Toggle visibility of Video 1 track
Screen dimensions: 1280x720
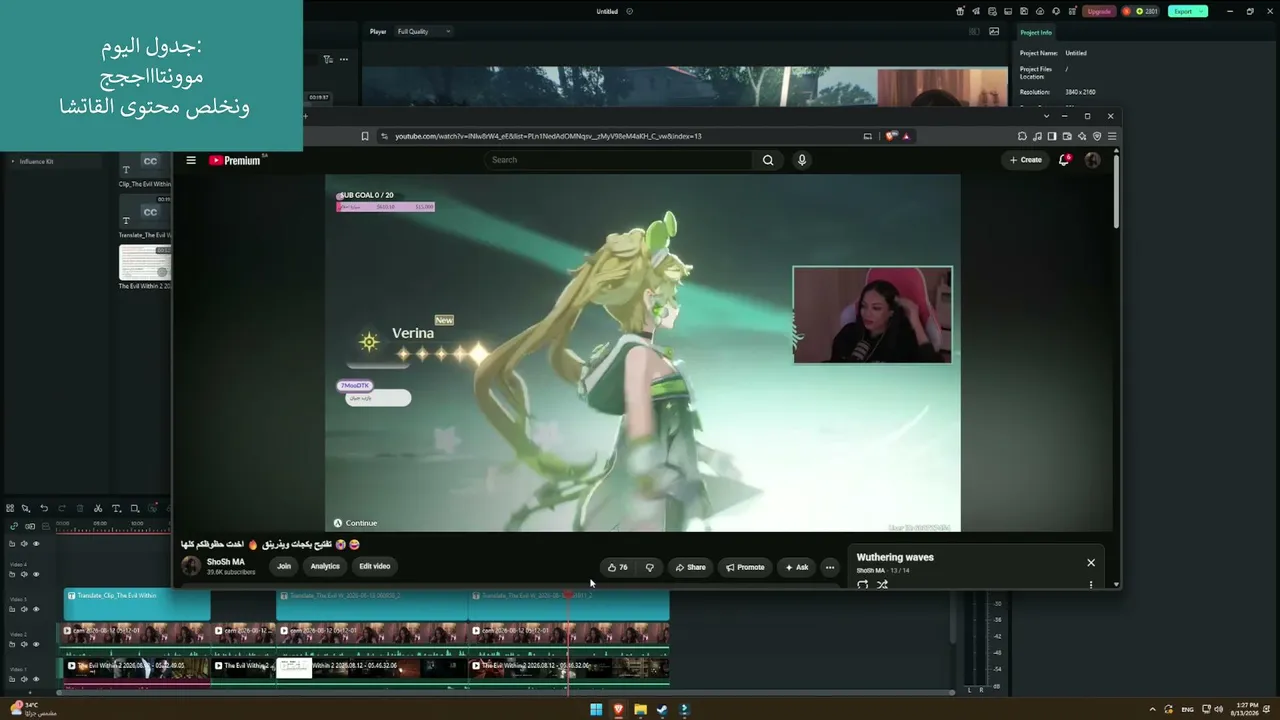pos(36,679)
